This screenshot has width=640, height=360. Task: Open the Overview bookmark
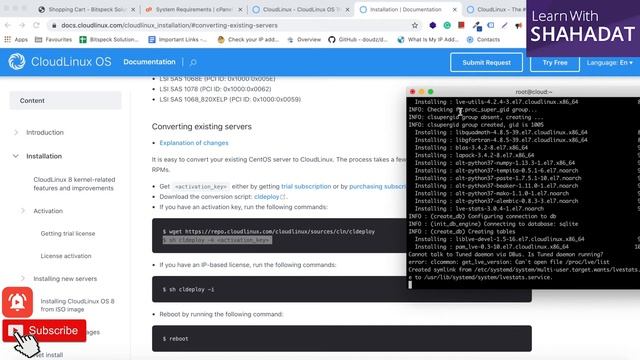[x=304, y=40]
